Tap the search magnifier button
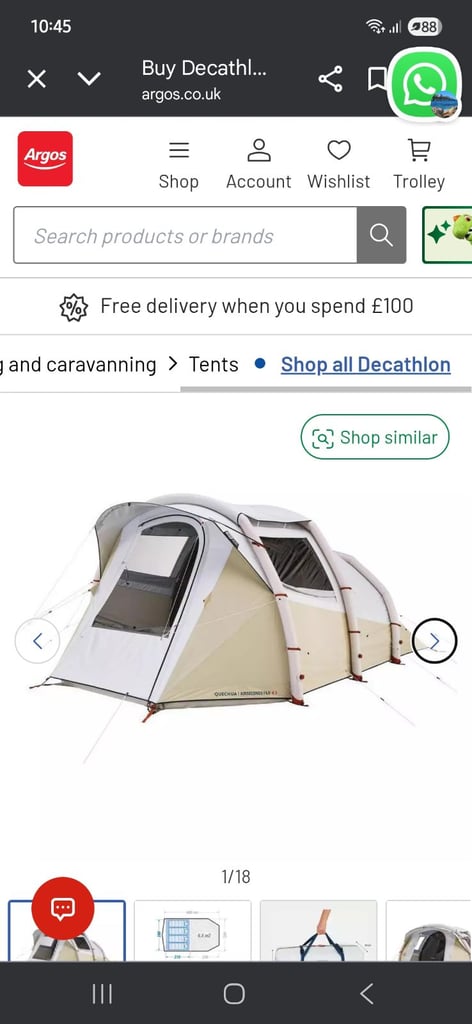The width and height of the screenshot is (472, 1024). pyautogui.click(x=381, y=235)
